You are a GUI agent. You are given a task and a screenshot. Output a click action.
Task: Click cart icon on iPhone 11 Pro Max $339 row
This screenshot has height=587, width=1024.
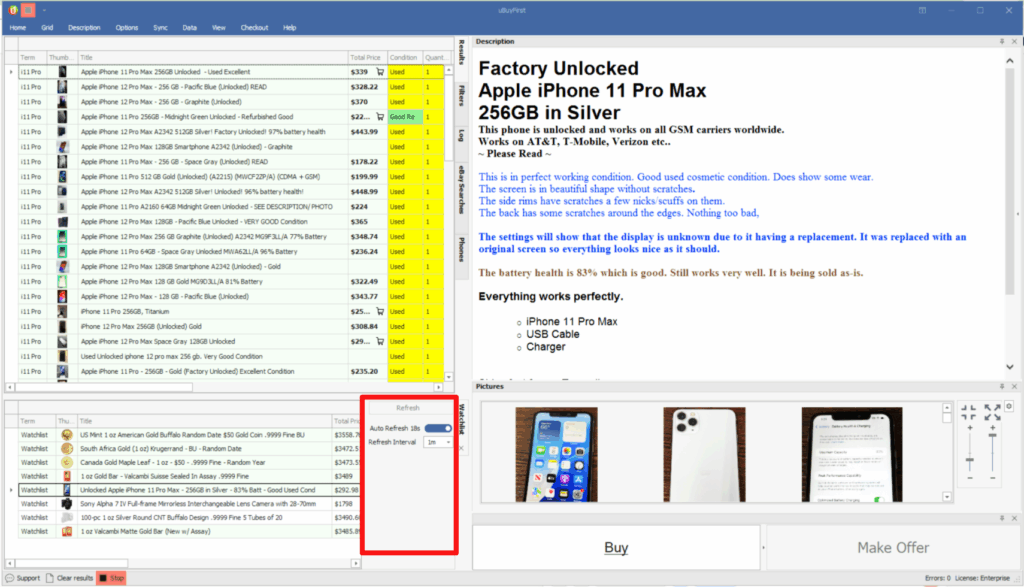pyautogui.click(x=380, y=72)
